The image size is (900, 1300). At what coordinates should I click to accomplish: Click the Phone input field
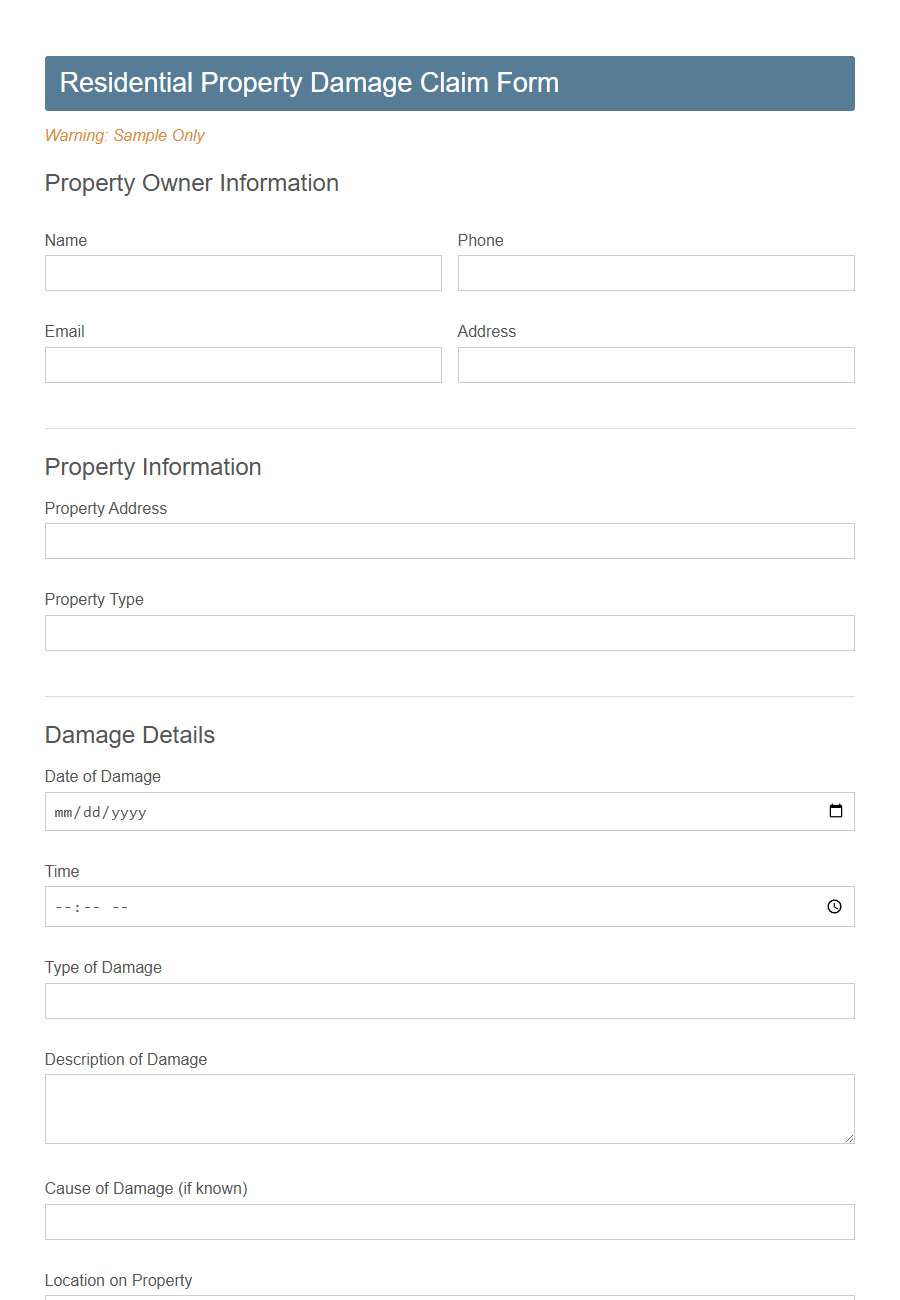click(x=655, y=272)
